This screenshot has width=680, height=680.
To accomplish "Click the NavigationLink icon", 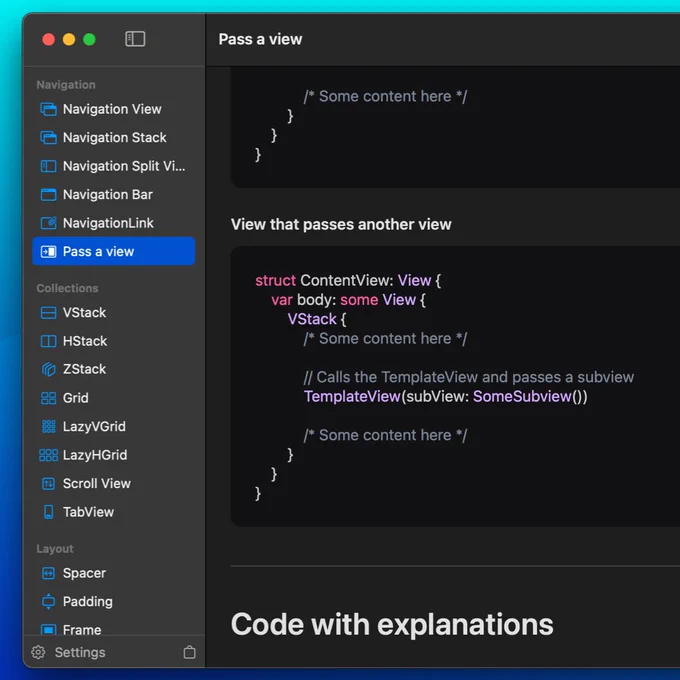I will (48, 223).
